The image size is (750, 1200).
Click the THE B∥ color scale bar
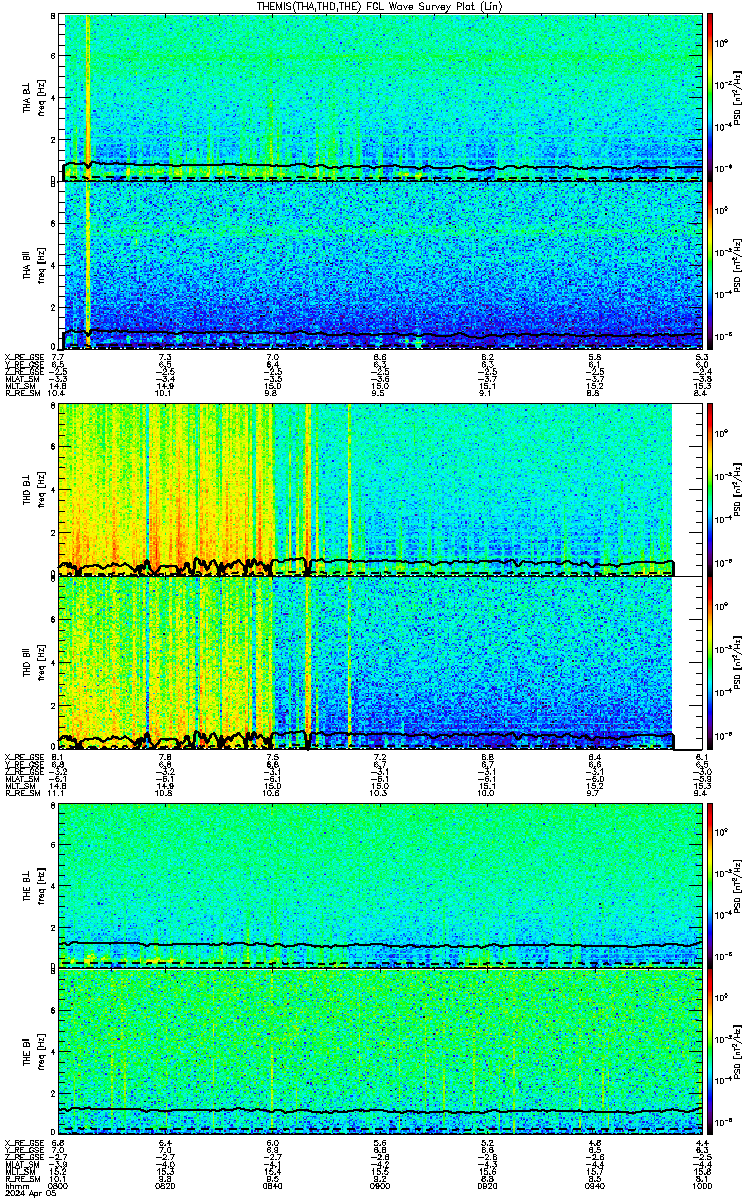(x=710, y=1054)
